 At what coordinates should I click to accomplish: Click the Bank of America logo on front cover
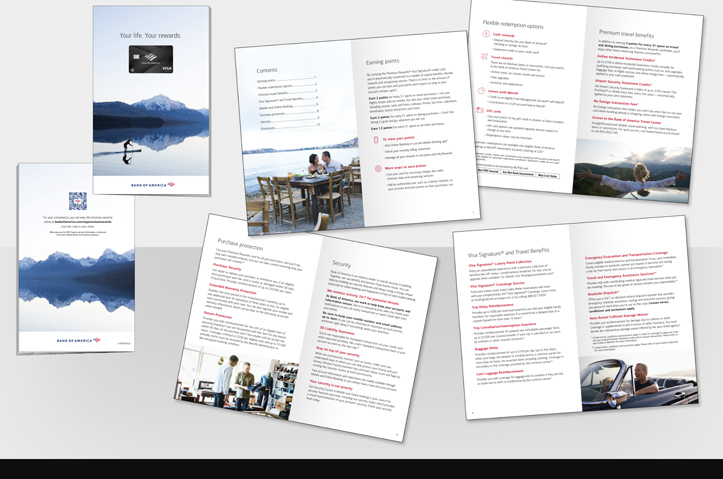coord(153,185)
